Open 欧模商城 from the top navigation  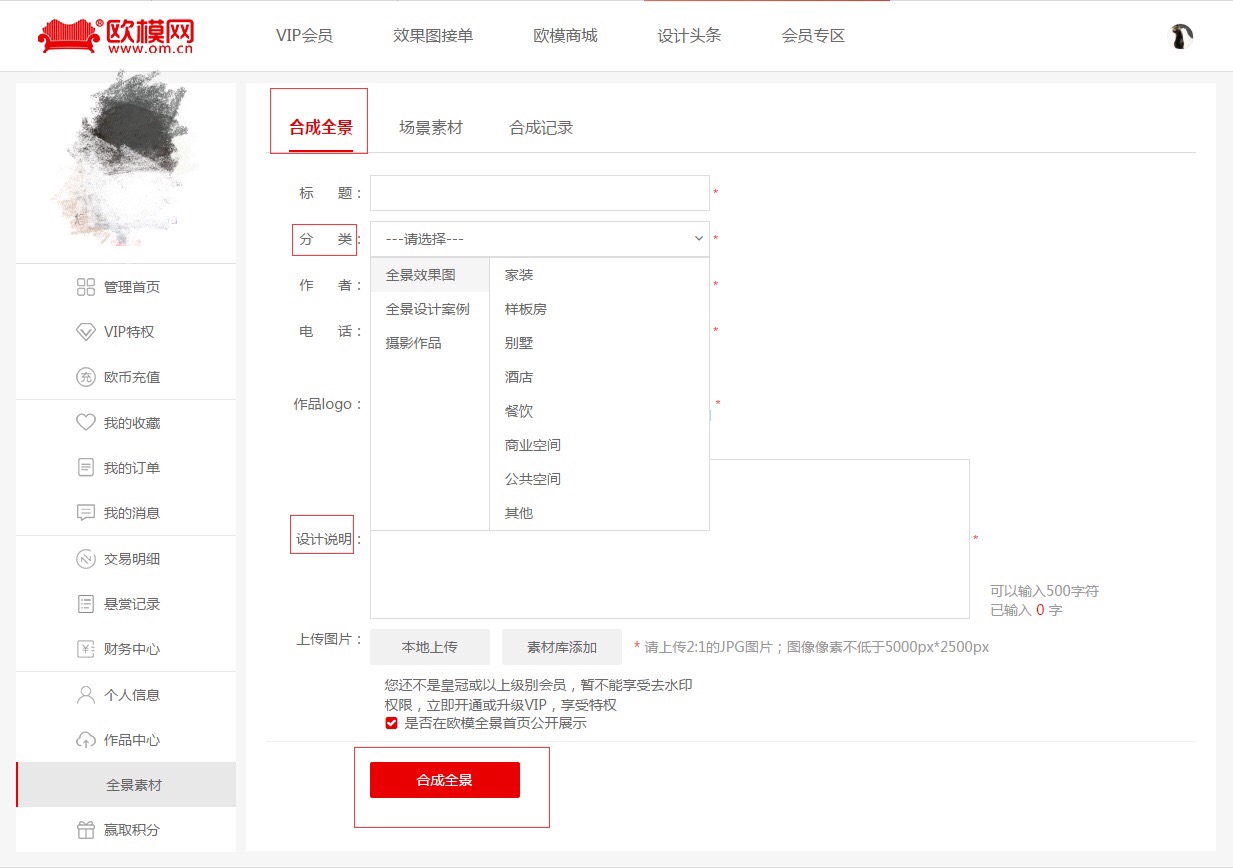click(x=565, y=35)
